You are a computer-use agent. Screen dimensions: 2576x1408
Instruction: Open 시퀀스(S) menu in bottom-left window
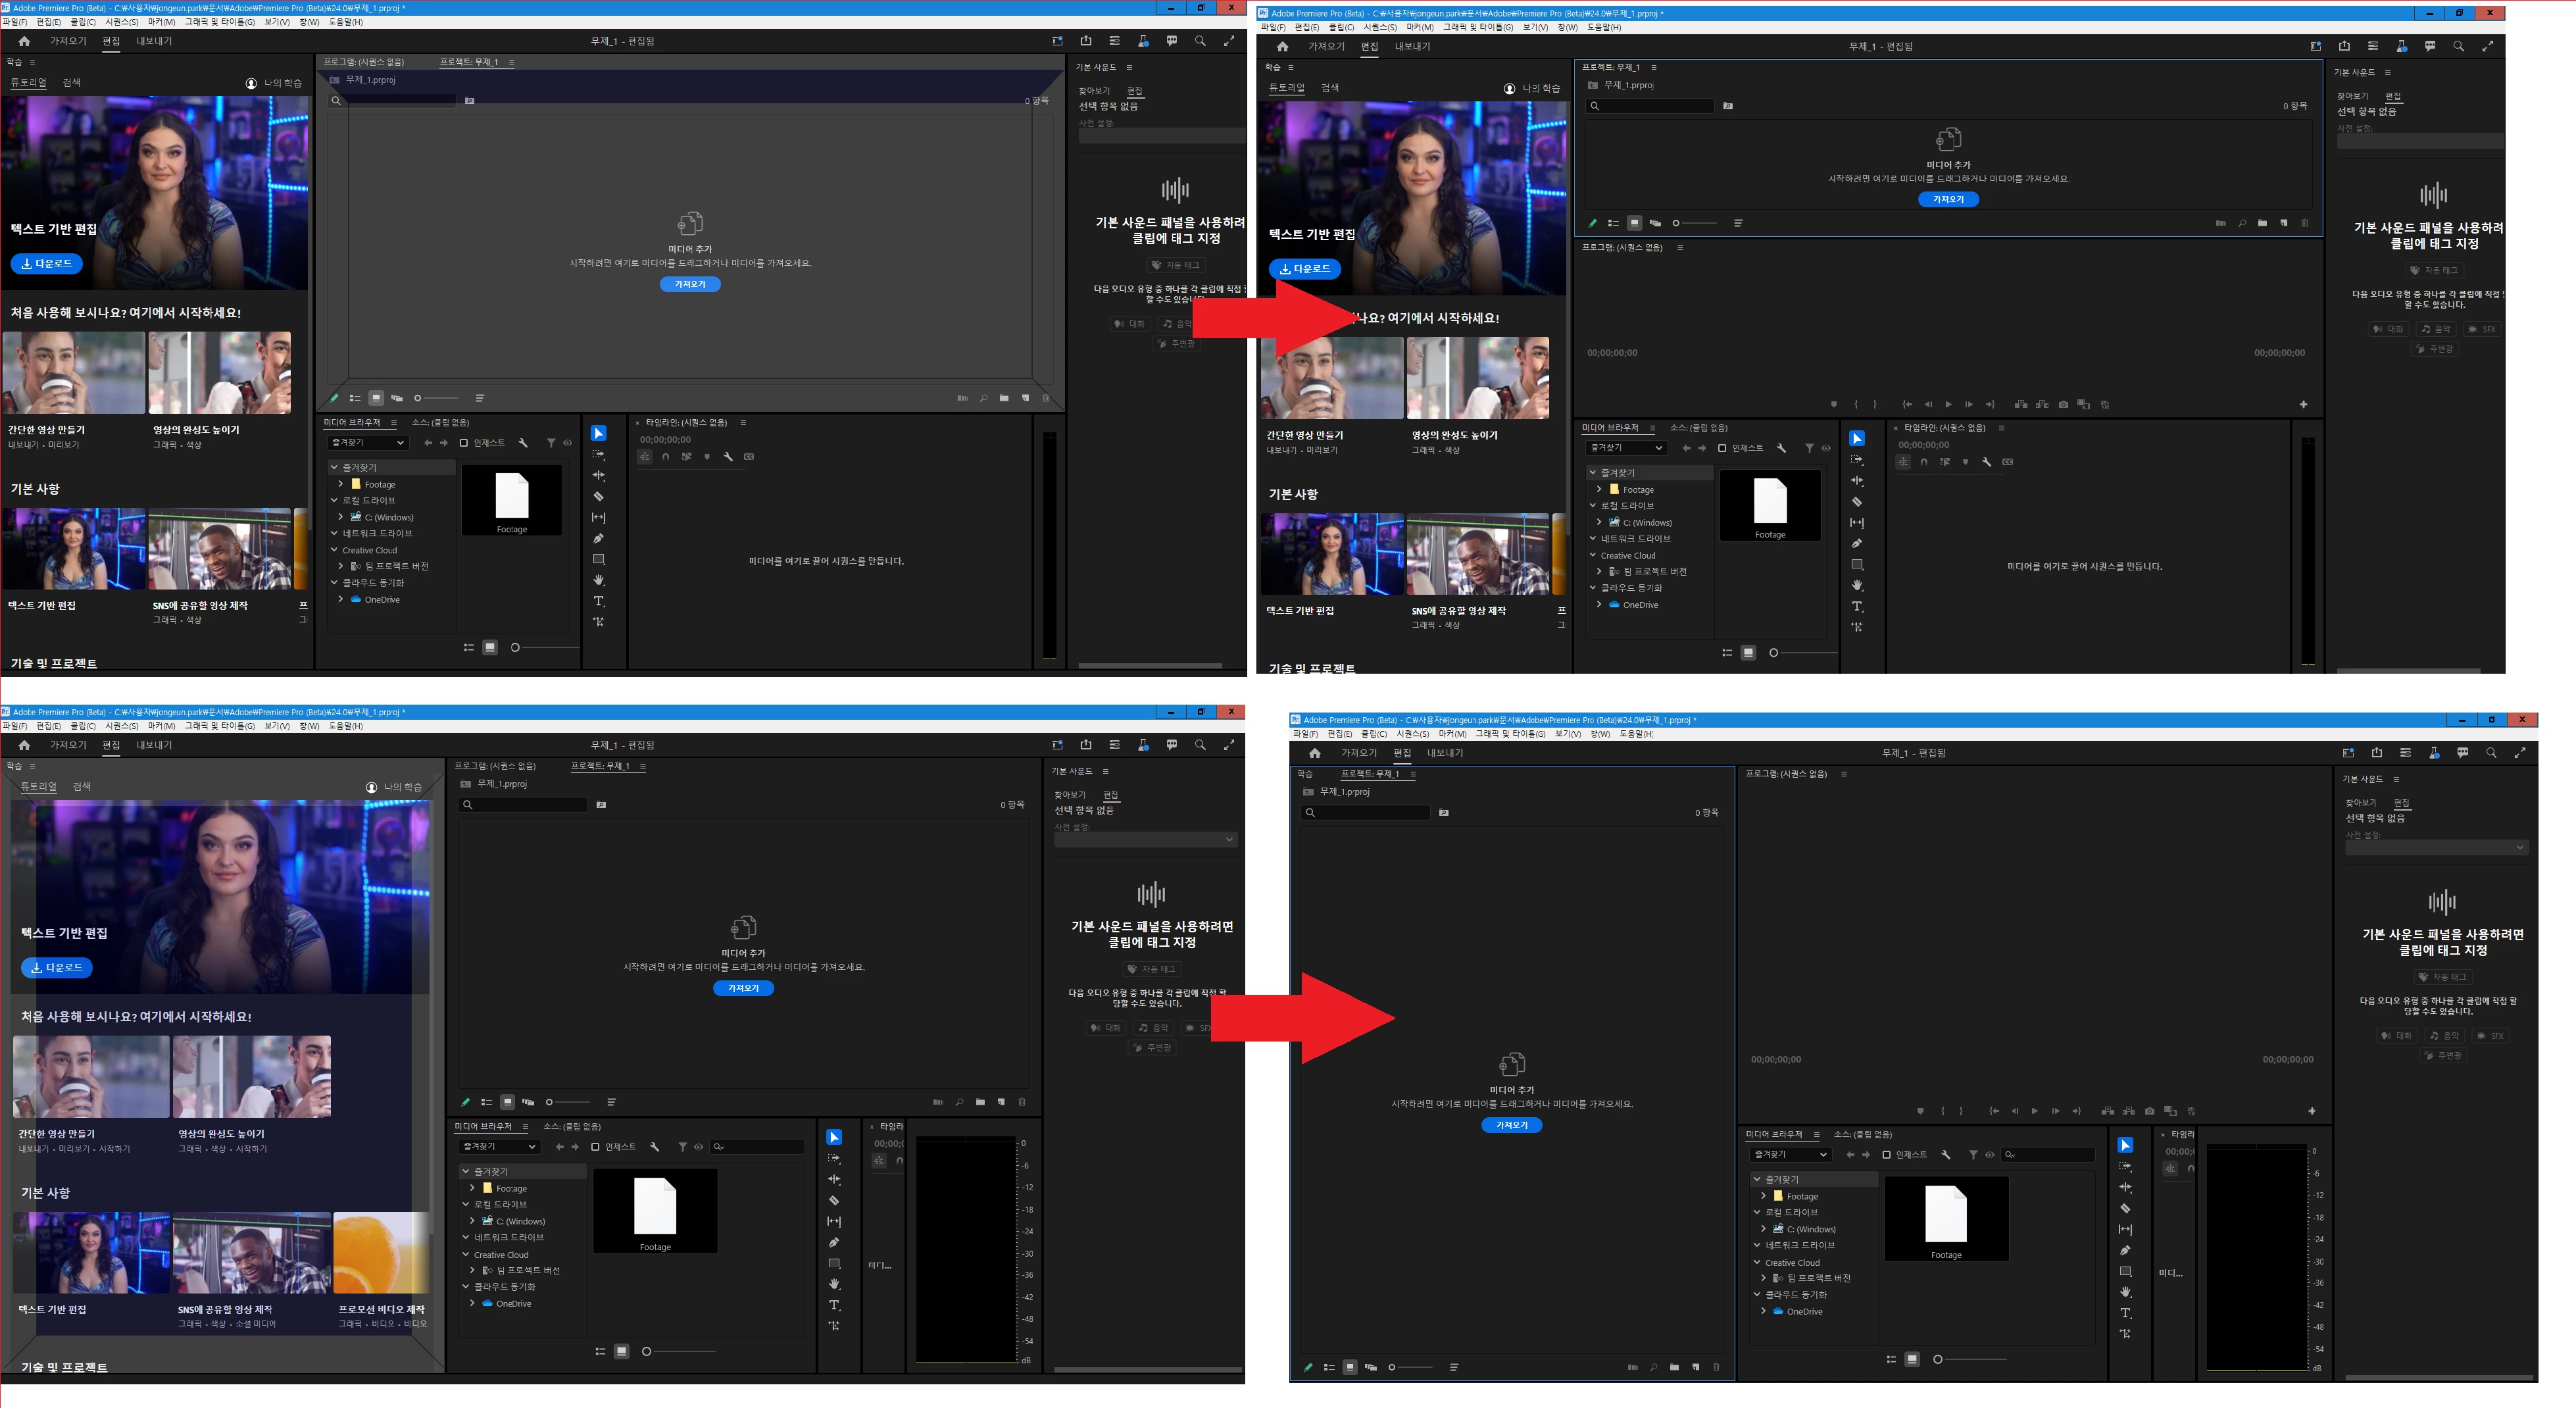tap(121, 726)
